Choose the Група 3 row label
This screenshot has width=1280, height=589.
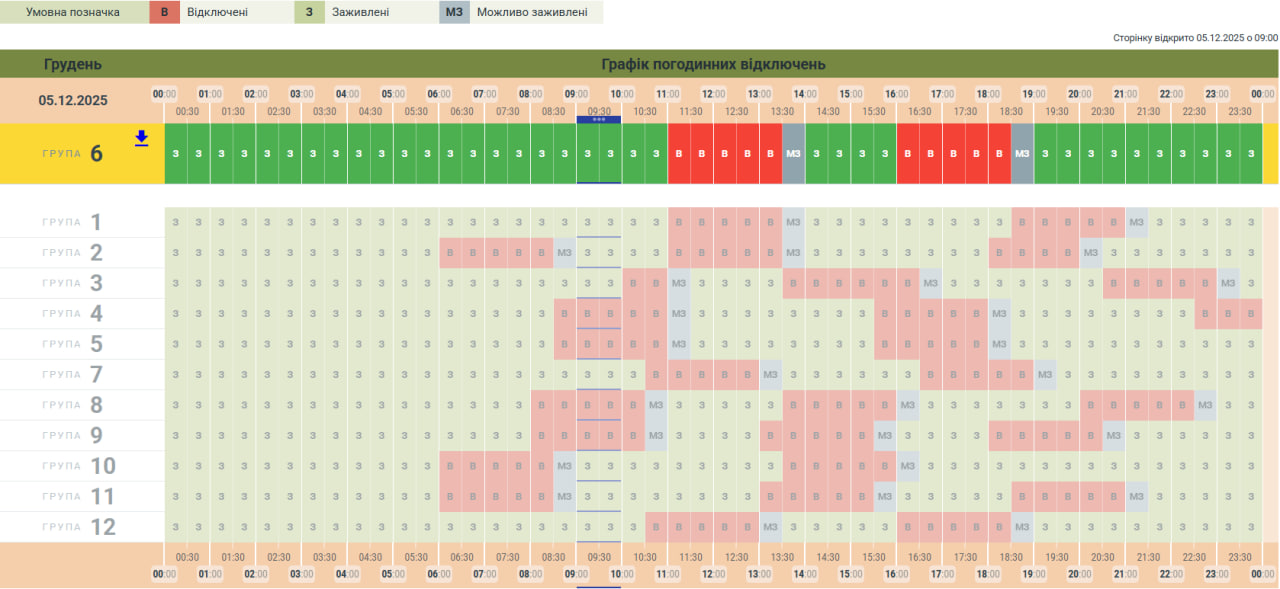point(74,283)
